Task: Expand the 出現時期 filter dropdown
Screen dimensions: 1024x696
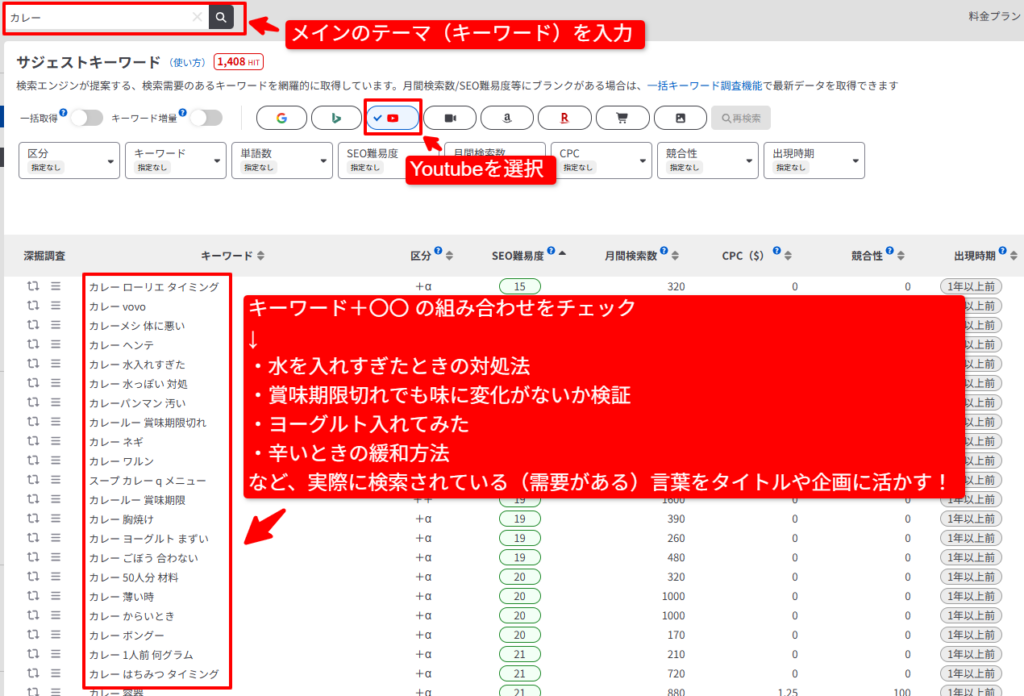Action: pos(813,160)
